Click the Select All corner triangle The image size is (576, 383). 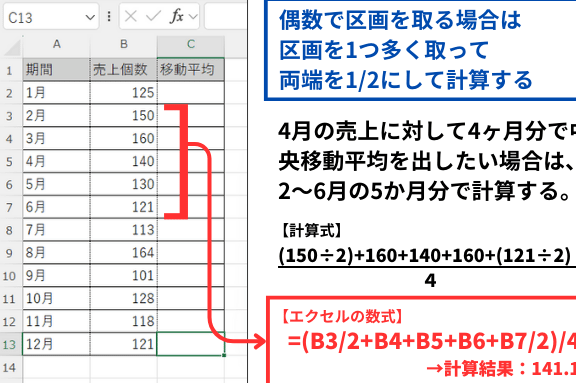pos(12,47)
